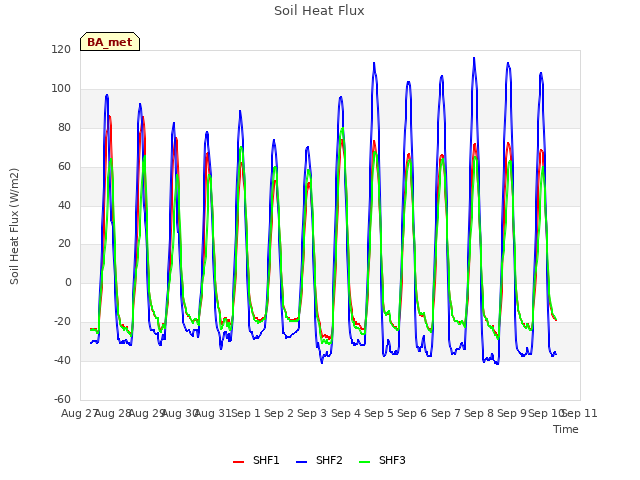Click the Sep 11 x-axis label

(x=580, y=413)
